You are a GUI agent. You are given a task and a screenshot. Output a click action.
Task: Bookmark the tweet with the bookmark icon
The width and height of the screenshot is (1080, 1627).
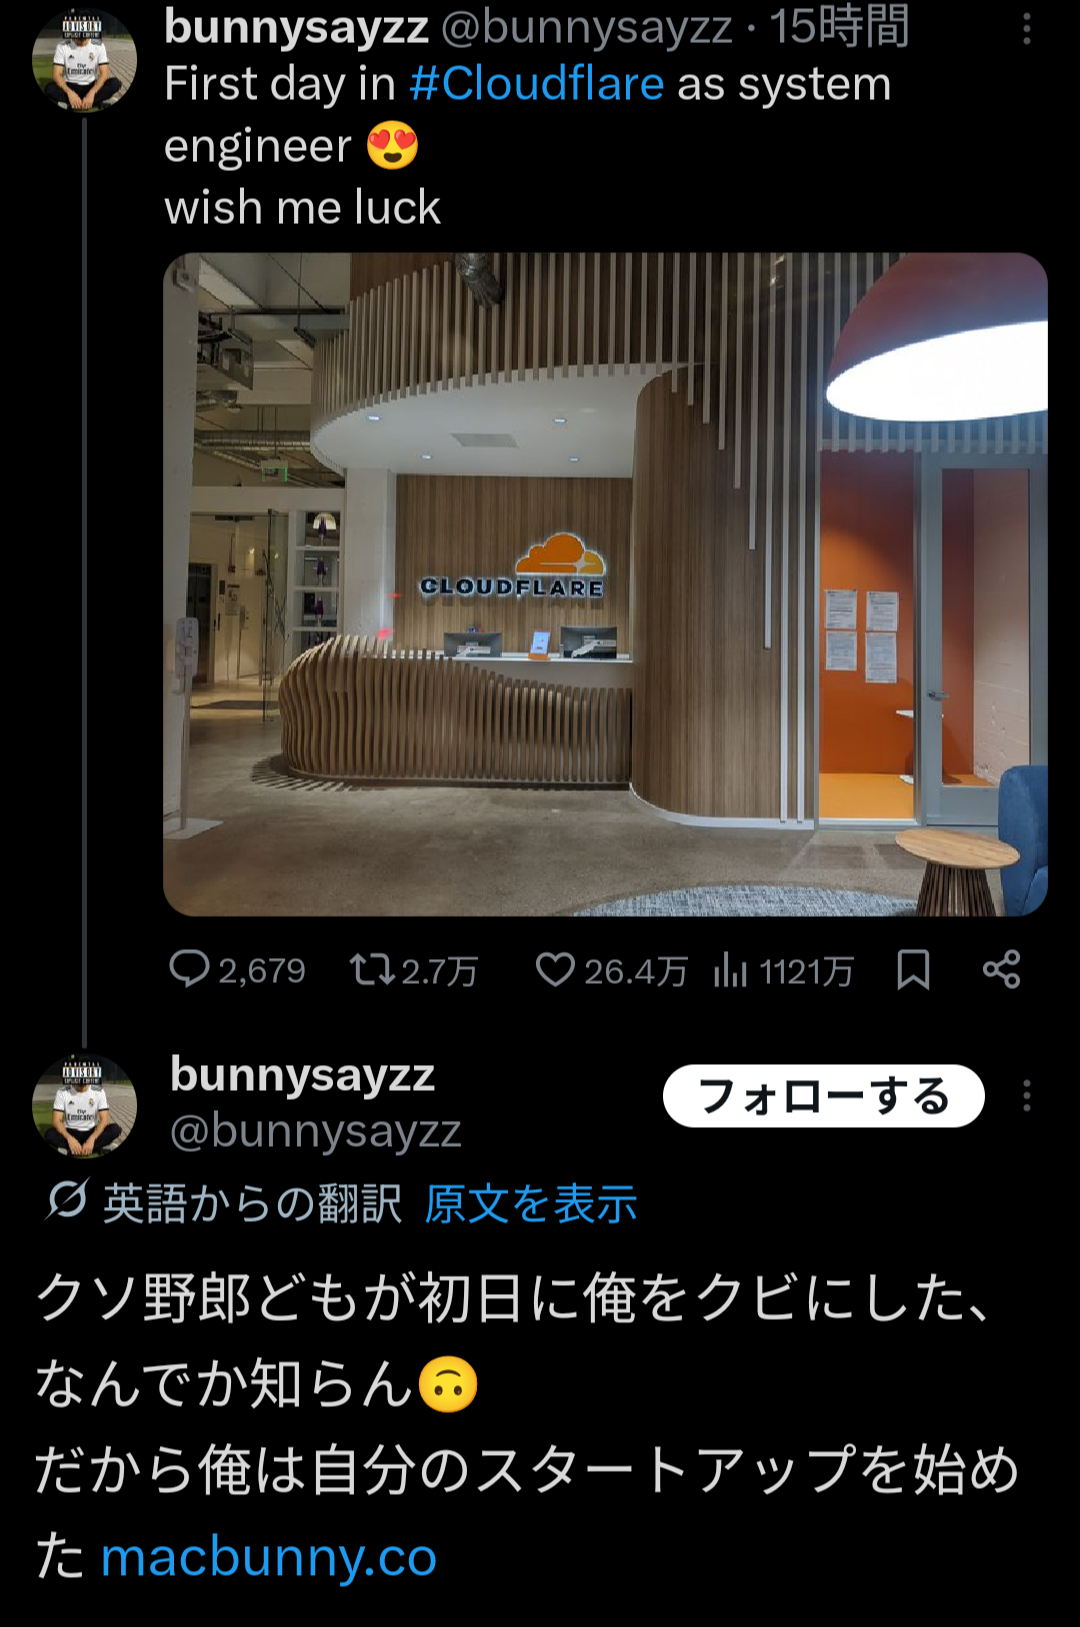(913, 969)
